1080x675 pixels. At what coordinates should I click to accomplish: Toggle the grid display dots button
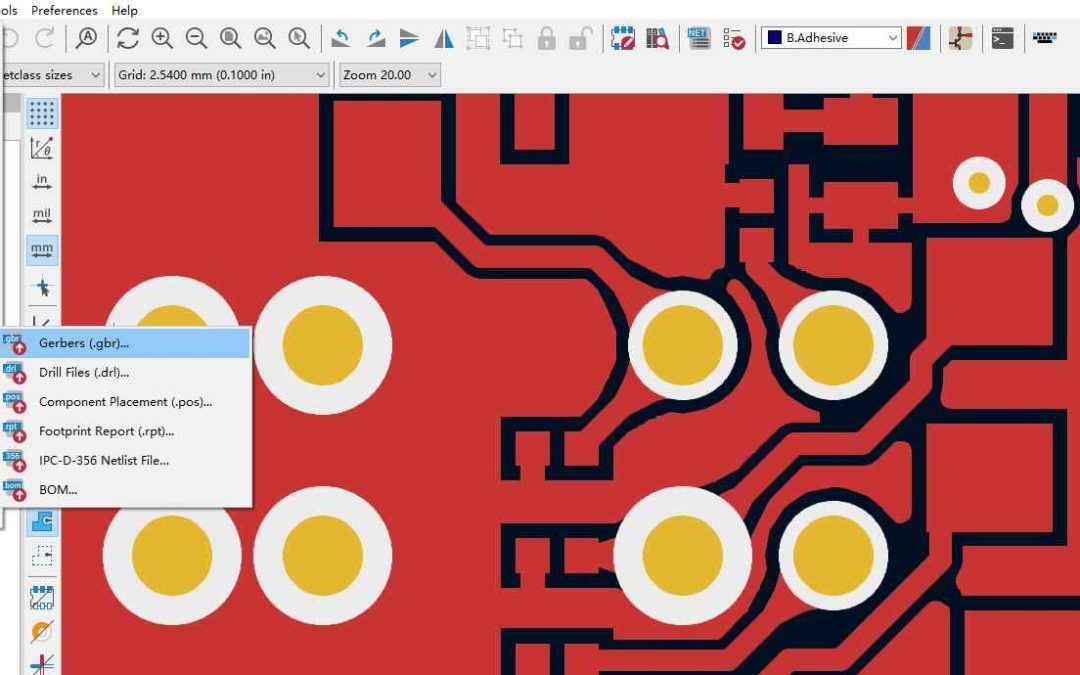[42, 114]
